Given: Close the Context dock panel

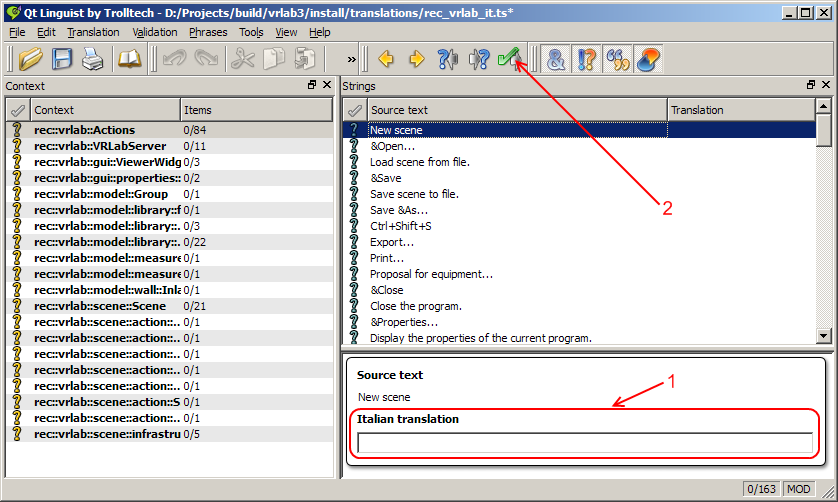Looking at the screenshot, I should [x=327, y=84].
